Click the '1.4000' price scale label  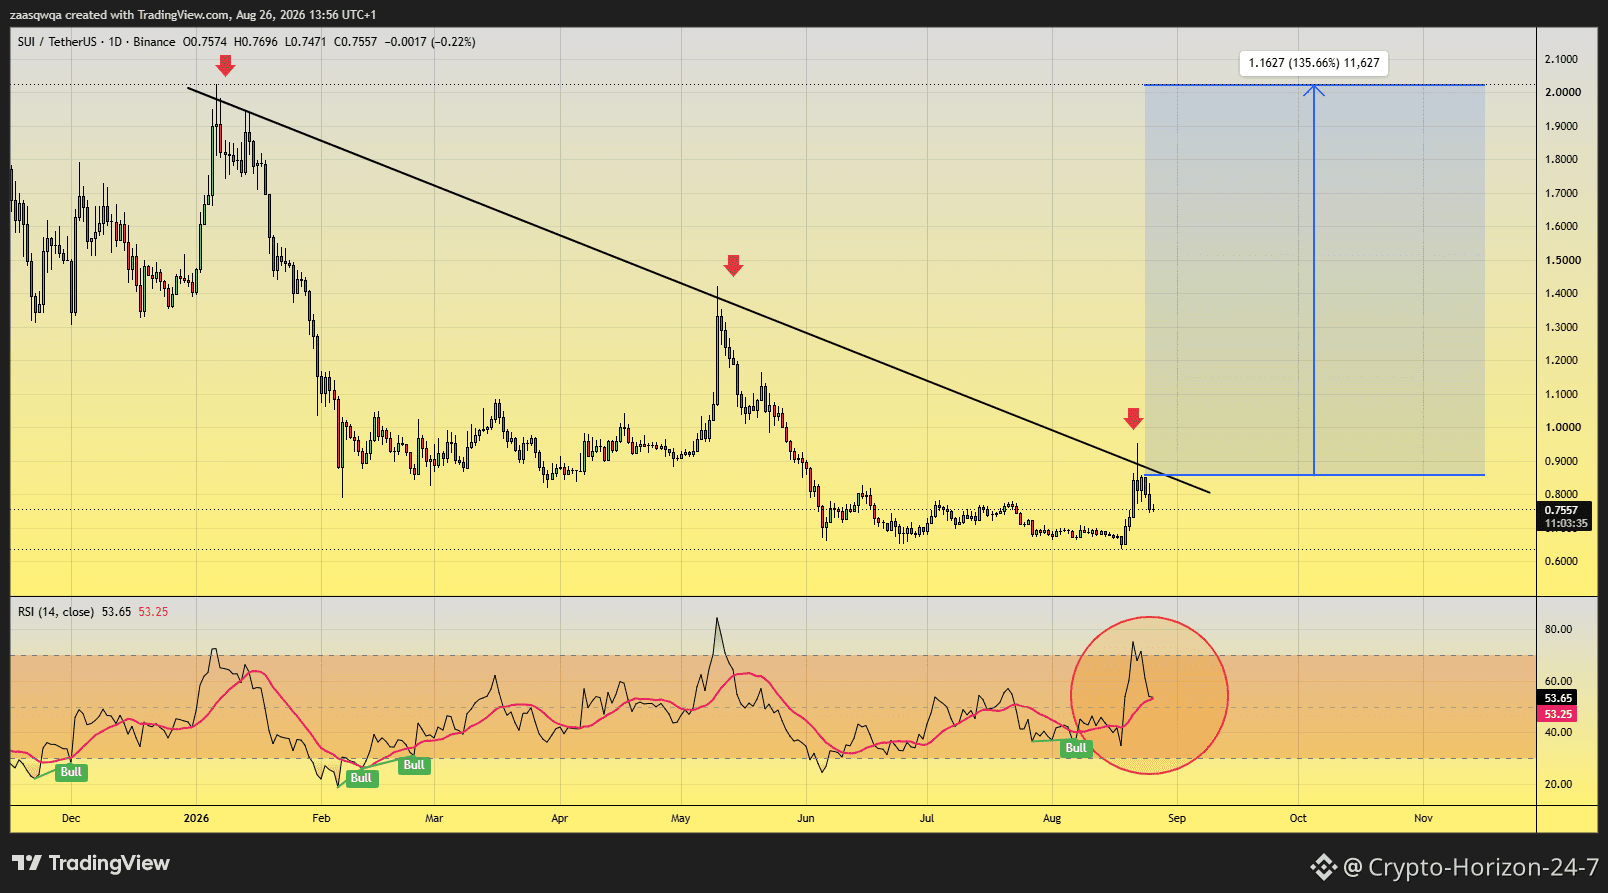point(1561,293)
